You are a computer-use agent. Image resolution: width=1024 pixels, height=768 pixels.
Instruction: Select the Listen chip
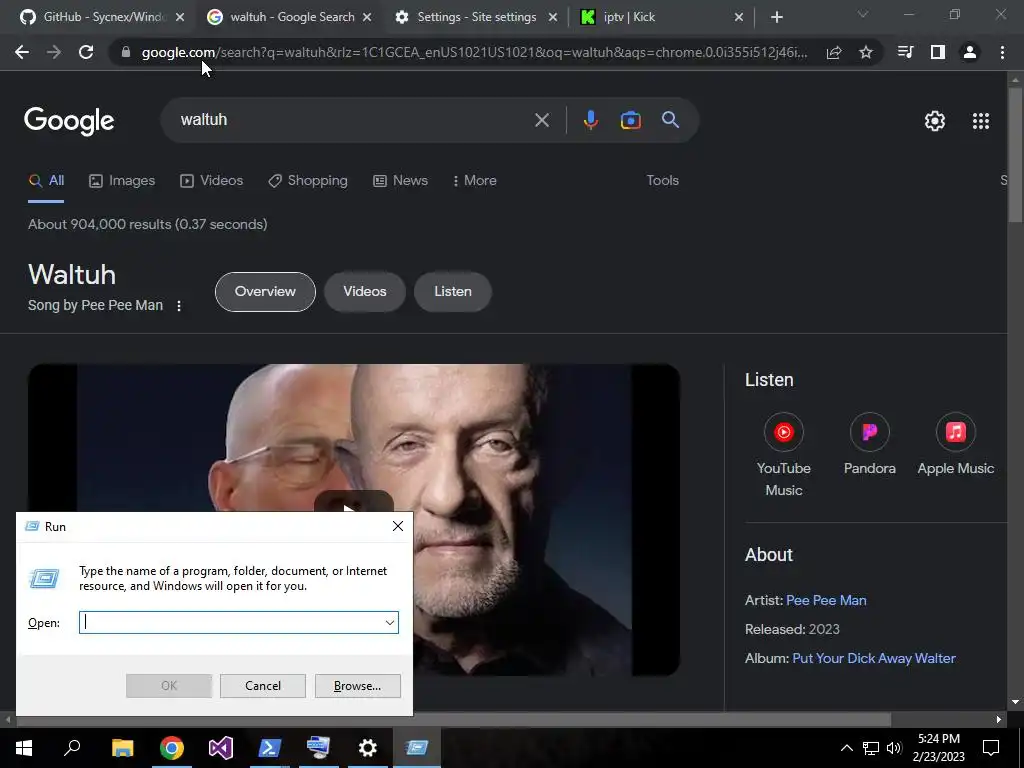(x=453, y=292)
